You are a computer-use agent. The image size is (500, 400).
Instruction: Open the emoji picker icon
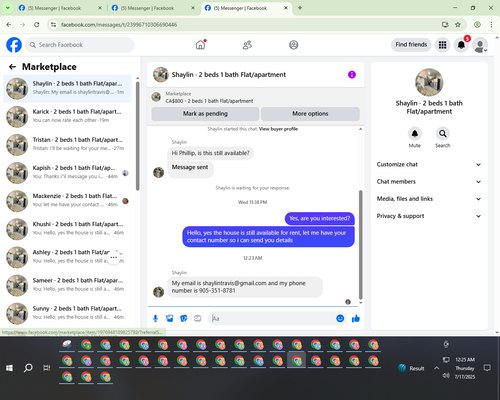[340, 318]
